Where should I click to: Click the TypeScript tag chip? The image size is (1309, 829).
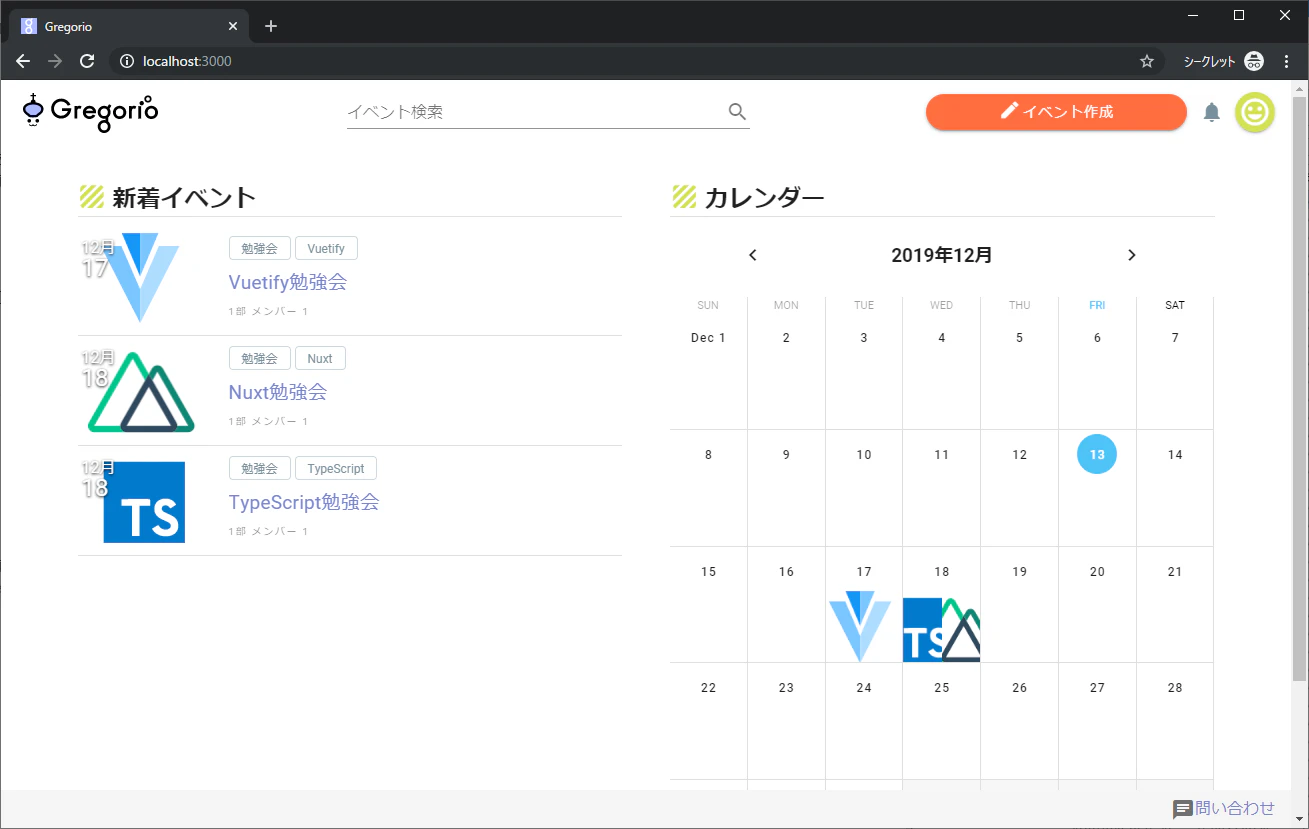pyautogui.click(x=336, y=468)
